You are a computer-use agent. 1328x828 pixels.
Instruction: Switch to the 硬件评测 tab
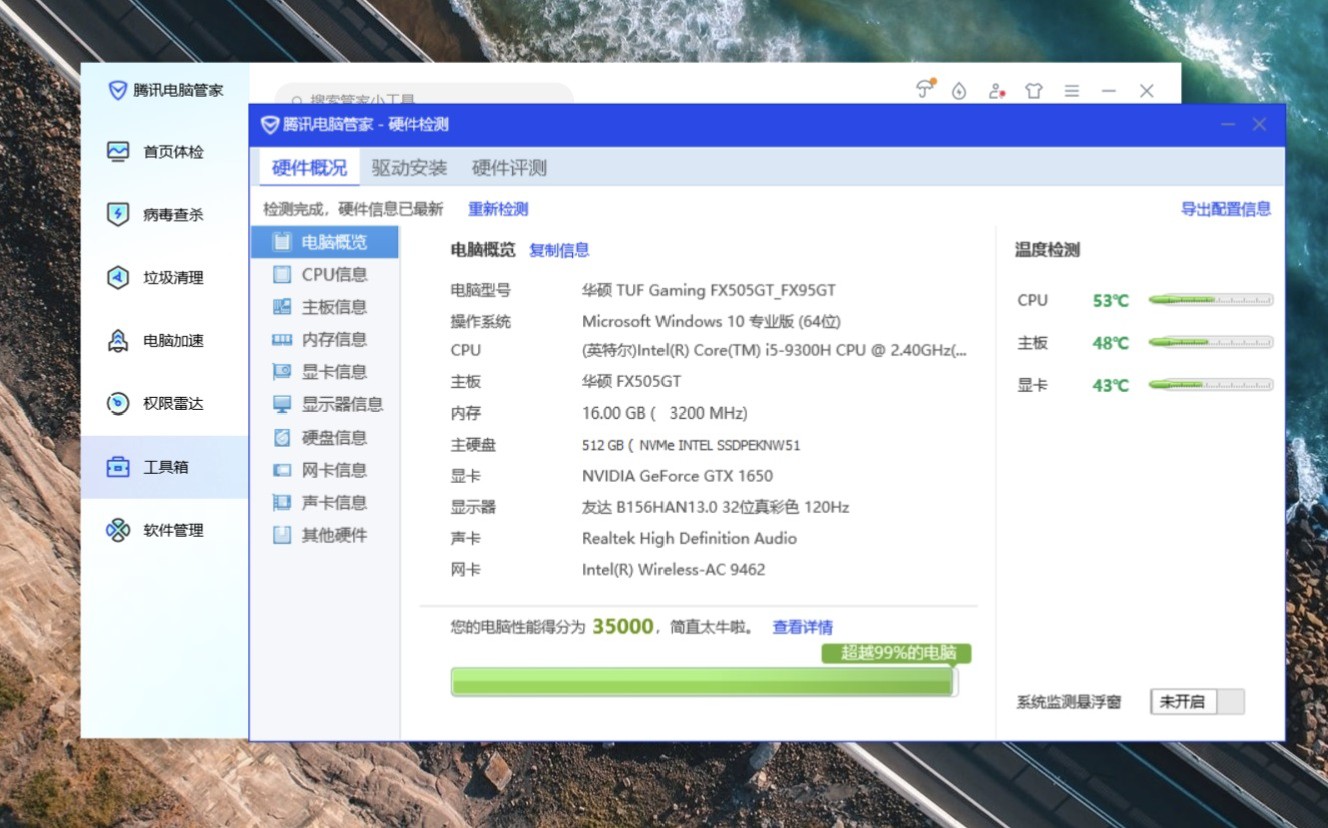pos(509,168)
